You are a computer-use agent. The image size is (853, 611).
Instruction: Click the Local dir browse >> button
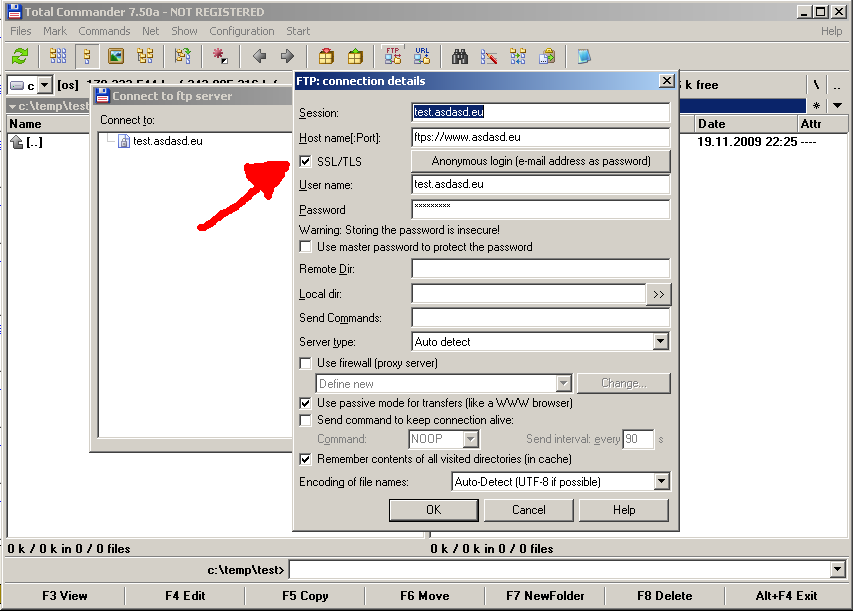658,294
